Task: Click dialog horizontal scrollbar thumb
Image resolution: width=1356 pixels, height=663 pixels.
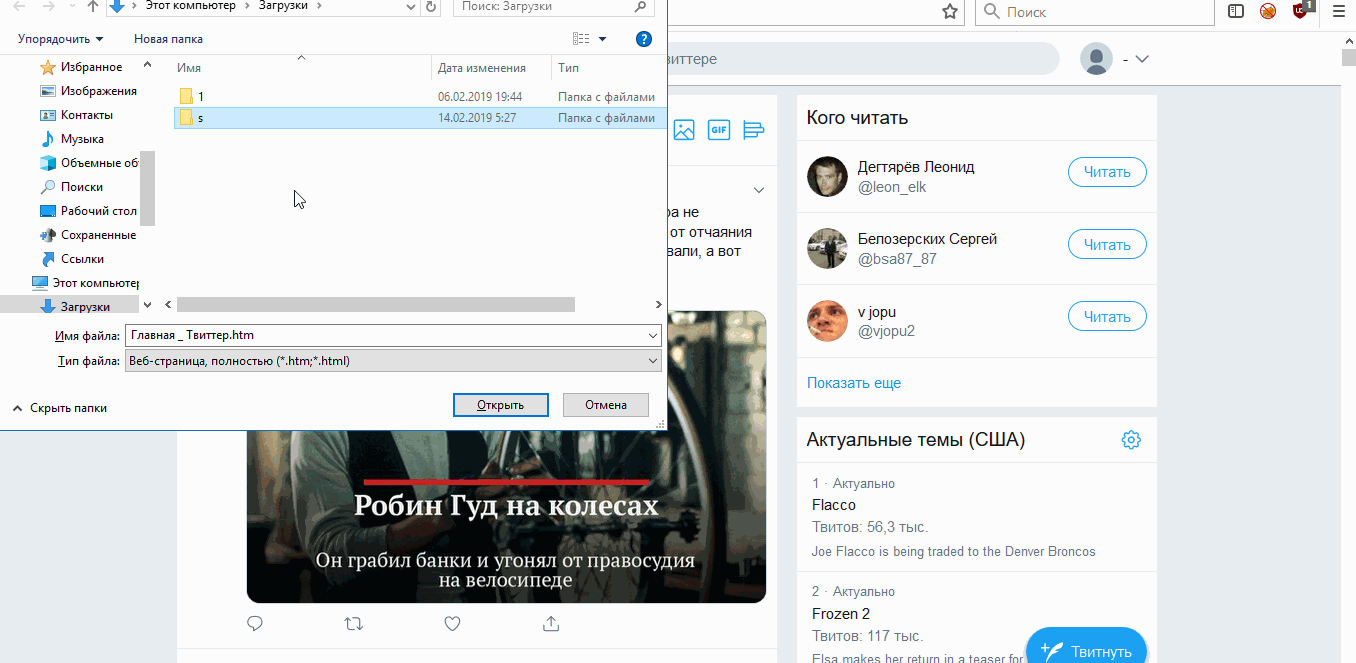Action: [376, 304]
